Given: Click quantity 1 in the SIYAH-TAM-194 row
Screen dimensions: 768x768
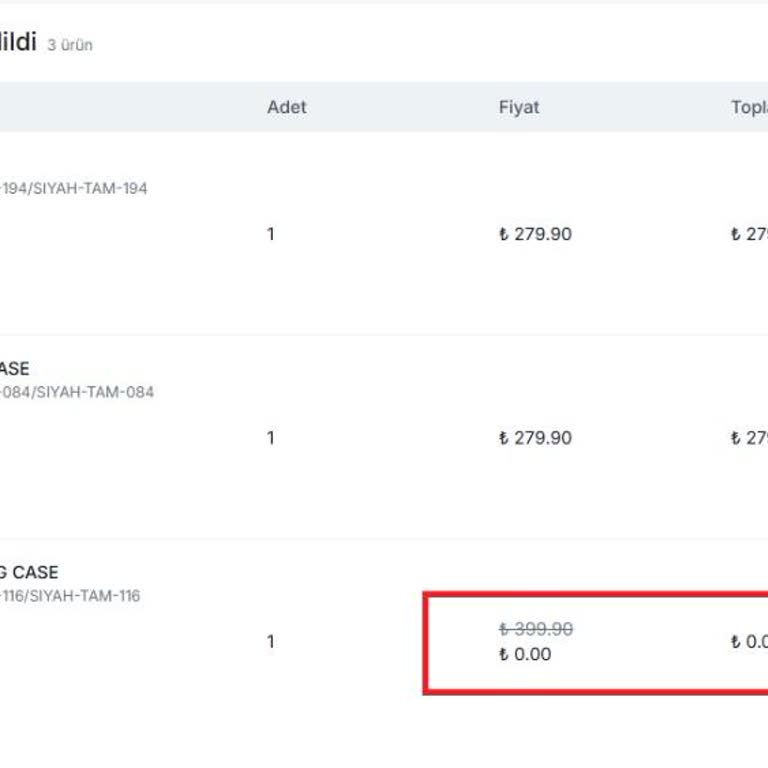Looking at the screenshot, I should [270, 234].
